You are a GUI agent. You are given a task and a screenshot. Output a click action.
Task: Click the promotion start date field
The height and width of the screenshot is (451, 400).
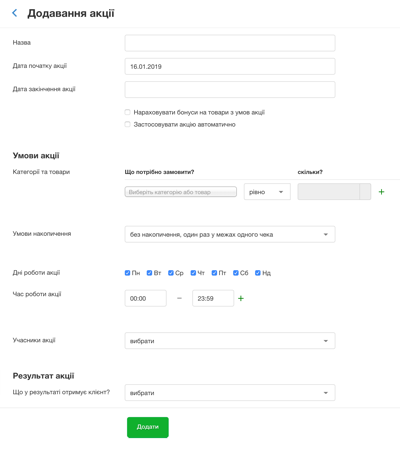click(x=230, y=66)
